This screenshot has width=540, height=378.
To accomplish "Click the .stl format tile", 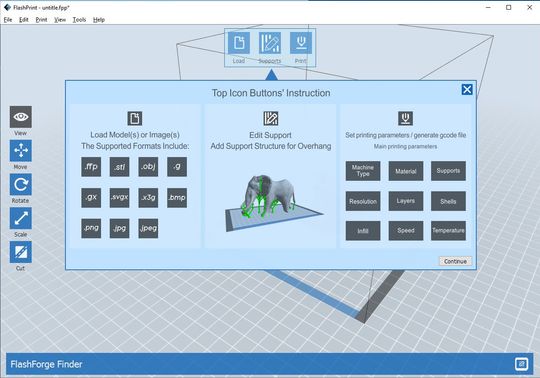I will coord(120,167).
